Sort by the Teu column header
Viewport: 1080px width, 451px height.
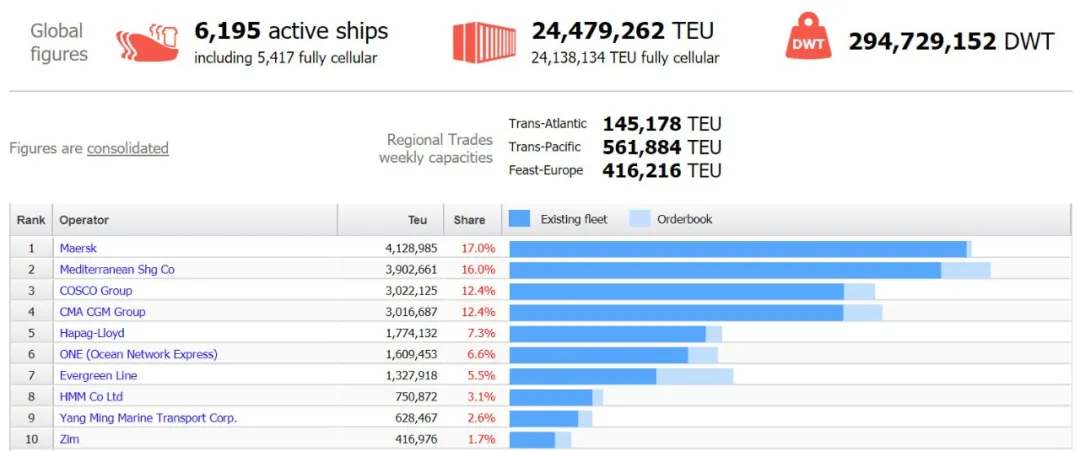click(417, 220)
